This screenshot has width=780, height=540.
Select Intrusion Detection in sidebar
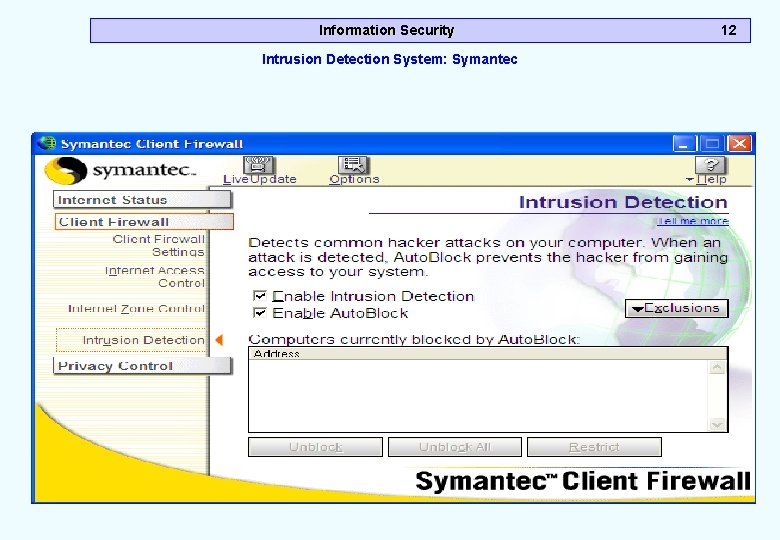pyautogui.click(x=131, y=340)
